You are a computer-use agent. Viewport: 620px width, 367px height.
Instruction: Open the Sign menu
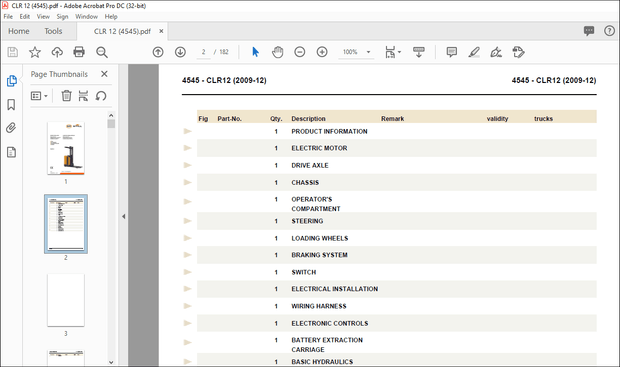pyautogui.click(x=62, y=17)
